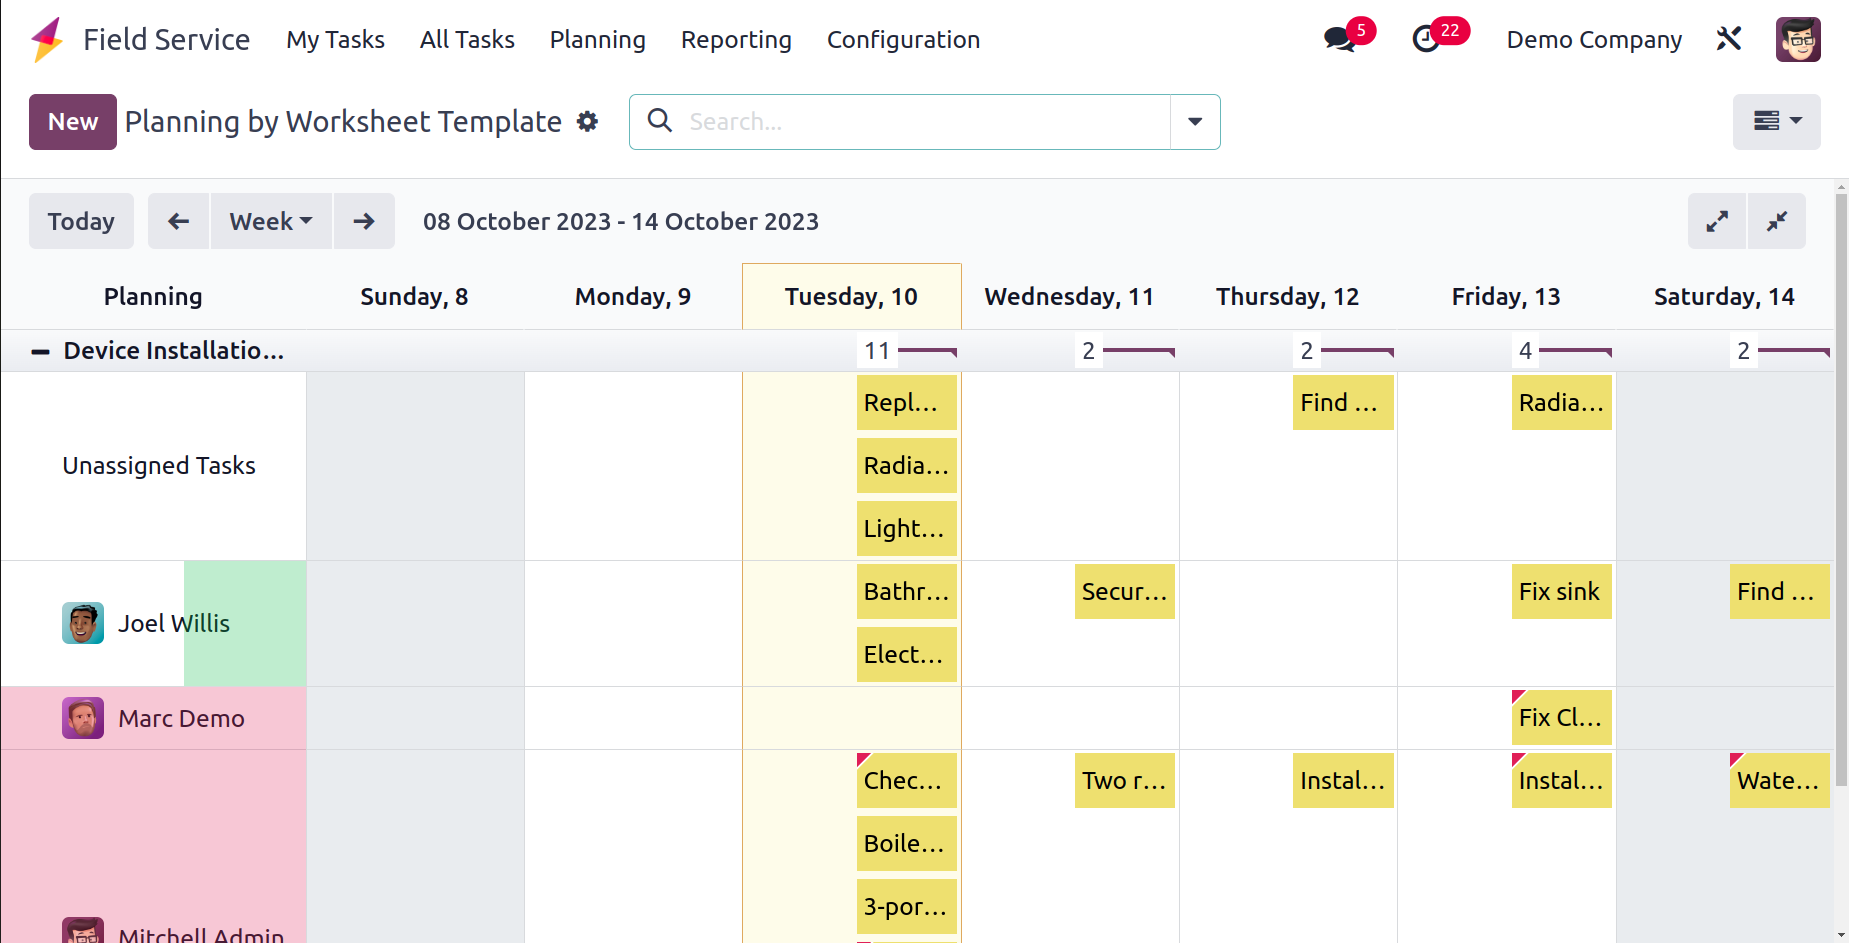The width and height of the screenshot is (1849, 943).
Task: Open the Week scale dropdown
Action: (271, 221)
